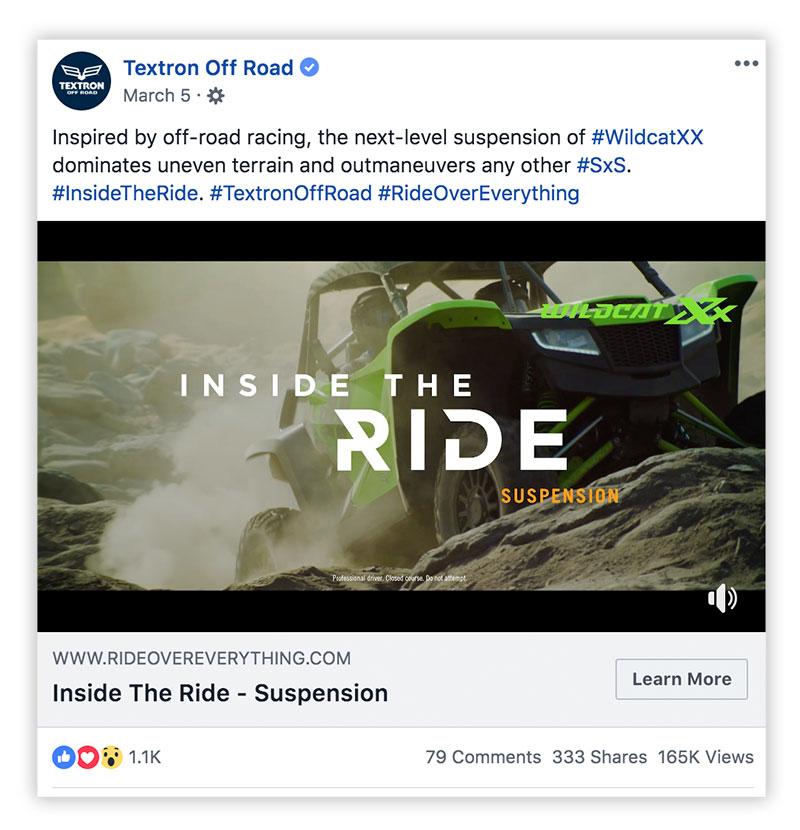
Task: Click the Wow reaction emoji icon
Action: coord(111,757)
